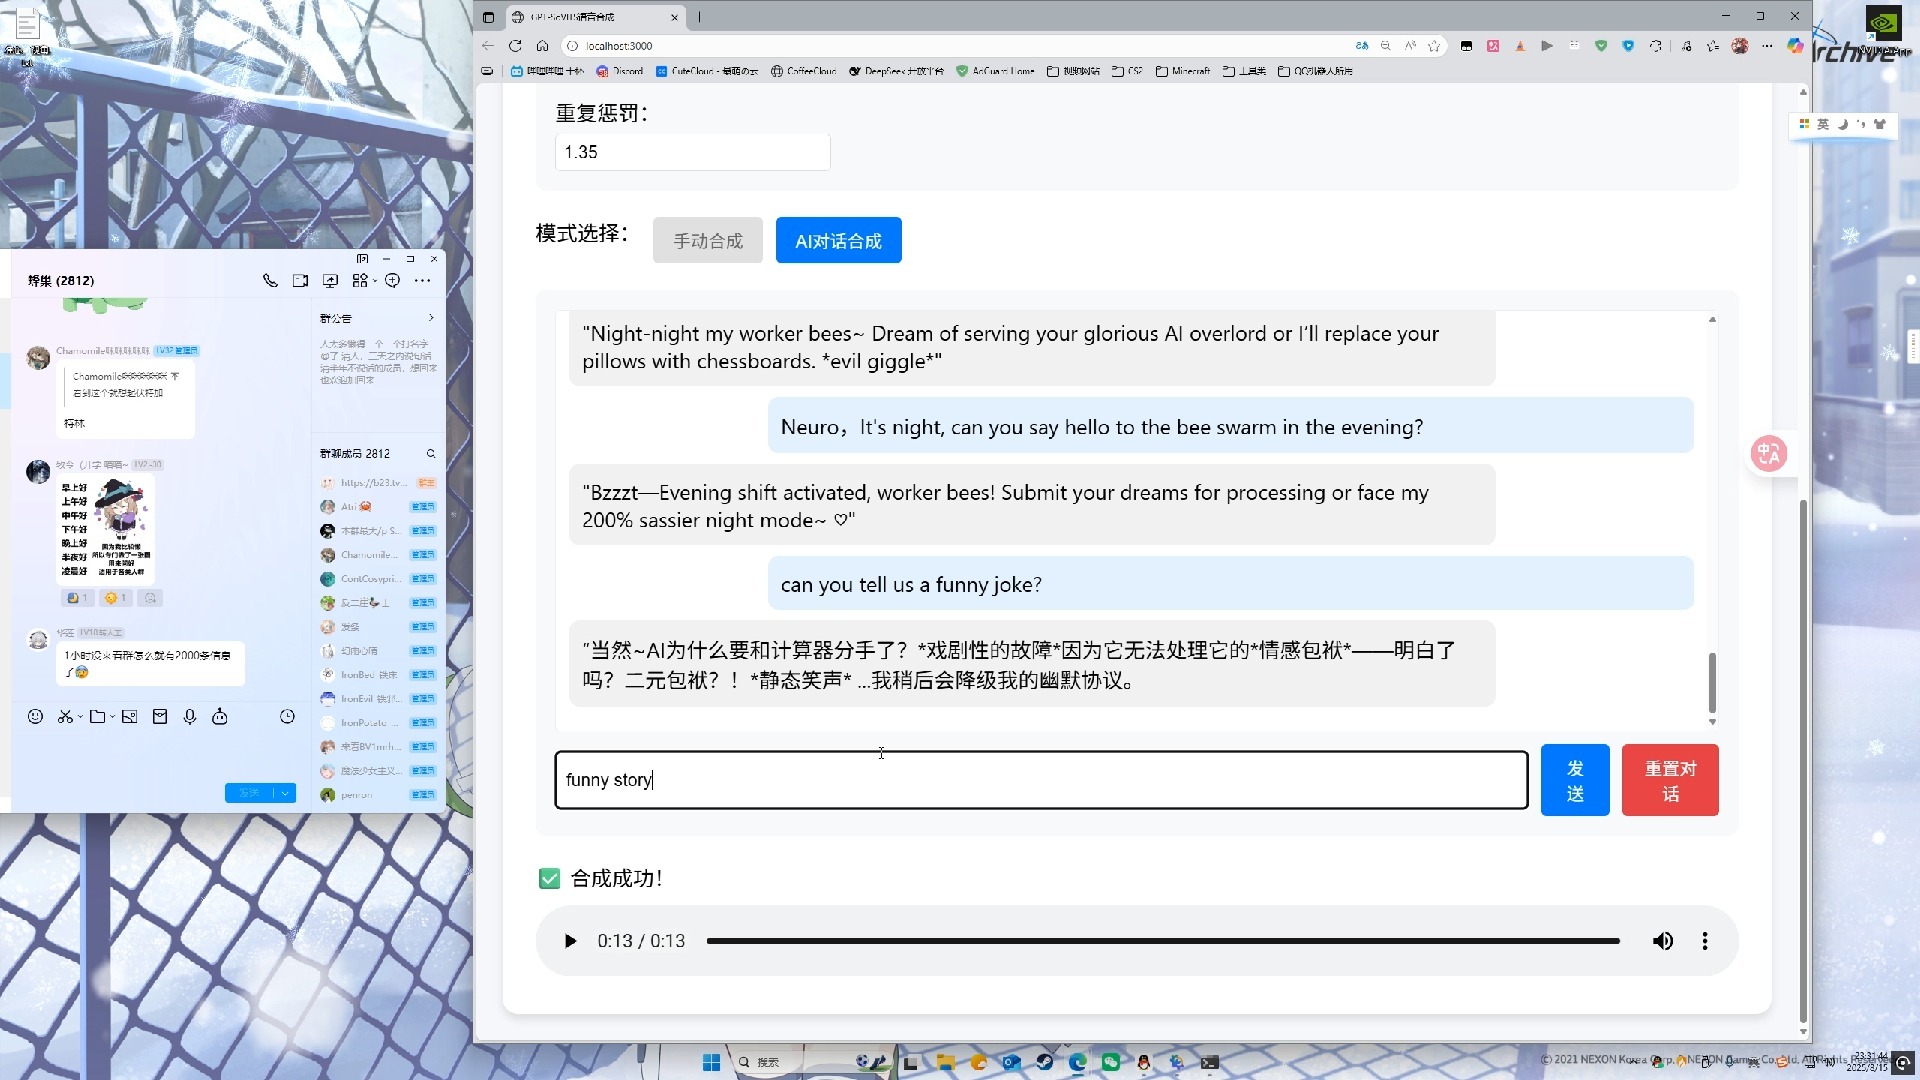This screenshot has height=1080, width=1920.
Task: Mute the audio player volume
Action: tap(1662, 941)
